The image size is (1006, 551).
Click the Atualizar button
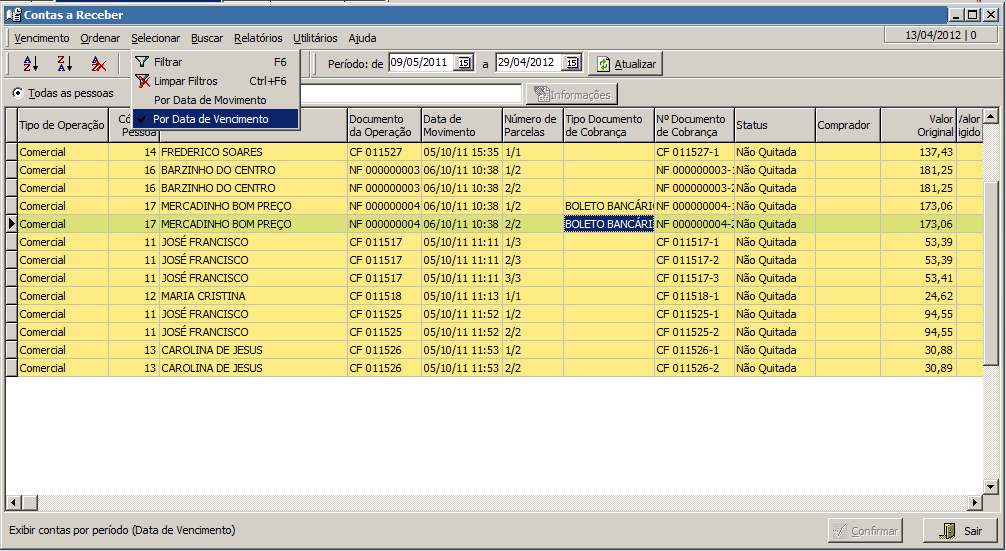pos(626,64)
